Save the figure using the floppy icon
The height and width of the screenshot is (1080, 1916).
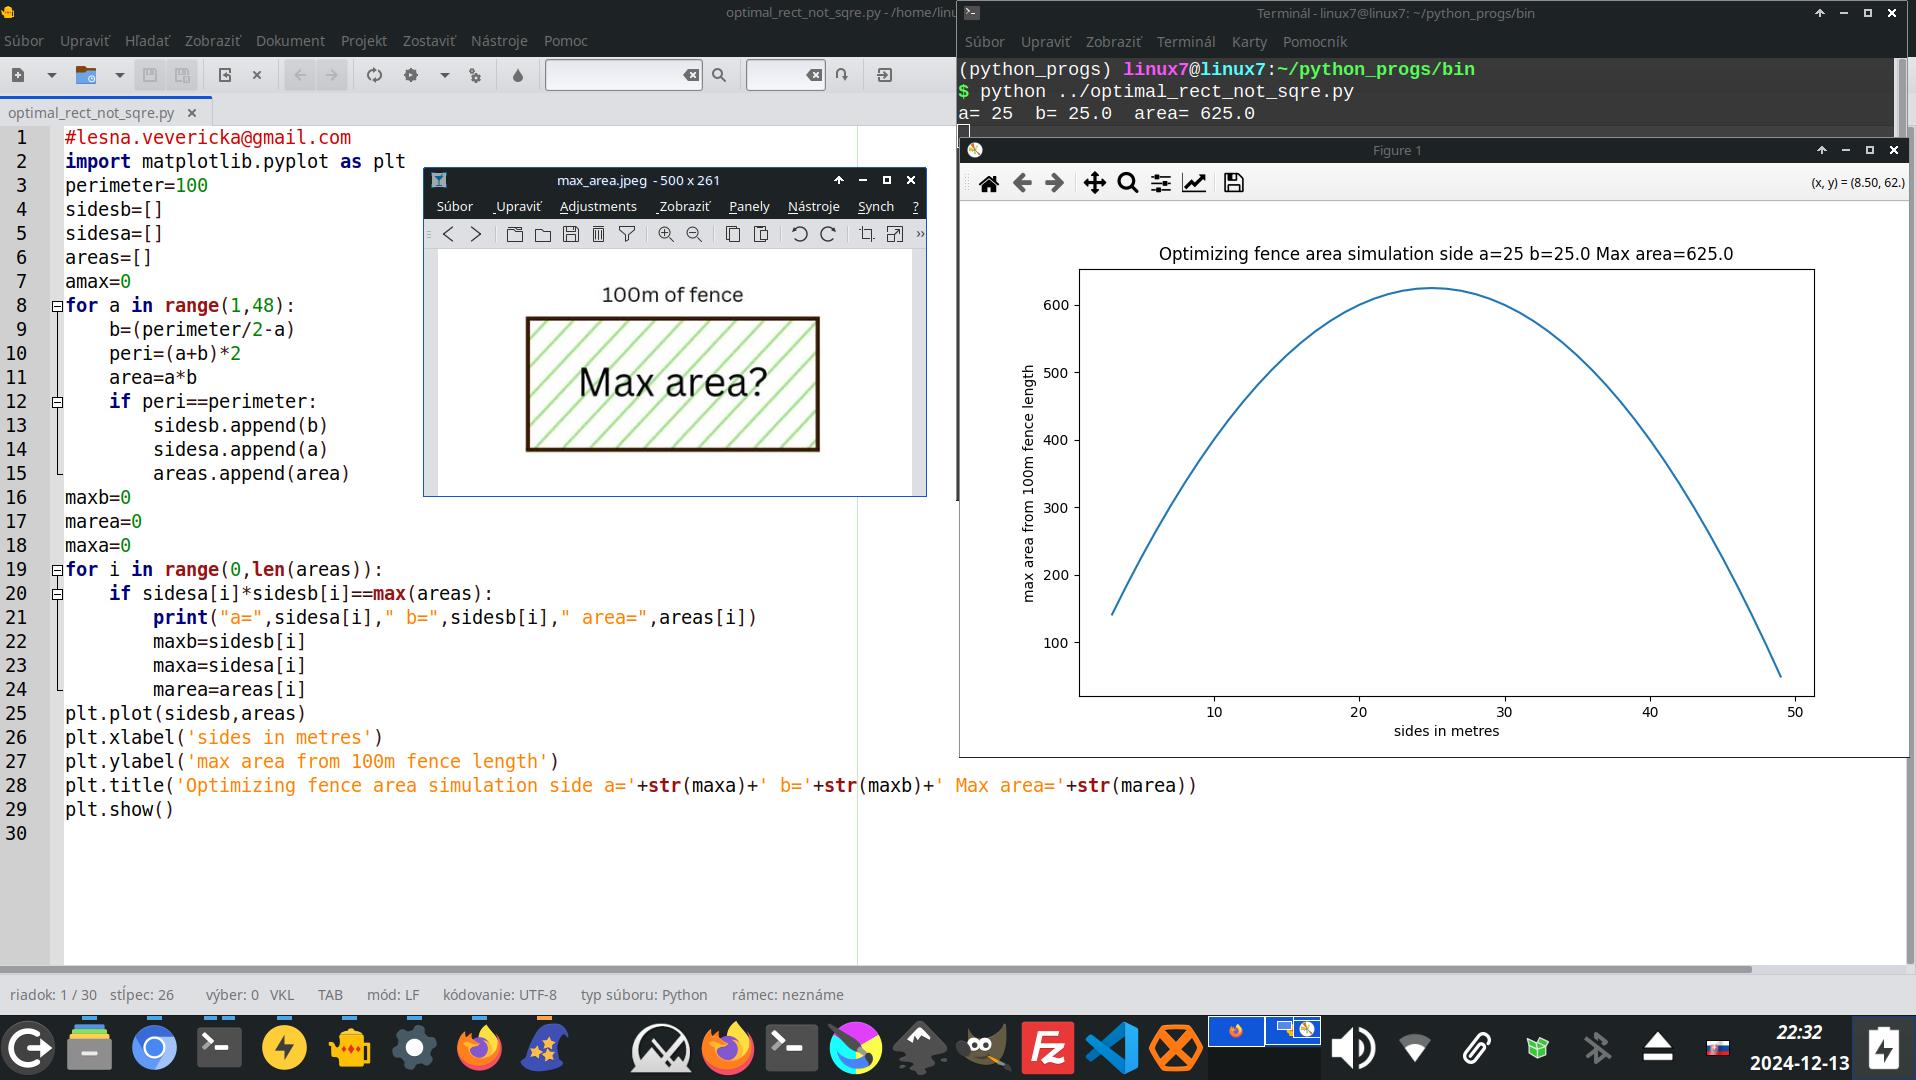(x=1233, y=183)
